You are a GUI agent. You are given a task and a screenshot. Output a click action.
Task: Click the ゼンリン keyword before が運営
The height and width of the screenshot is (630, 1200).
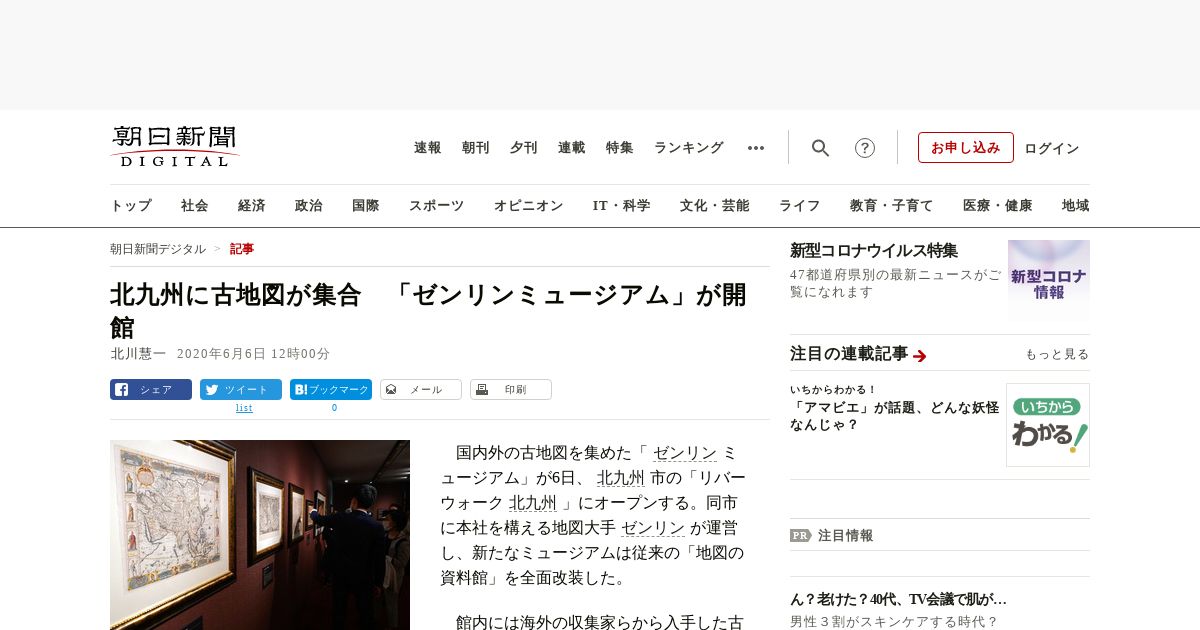click(653, 528)
